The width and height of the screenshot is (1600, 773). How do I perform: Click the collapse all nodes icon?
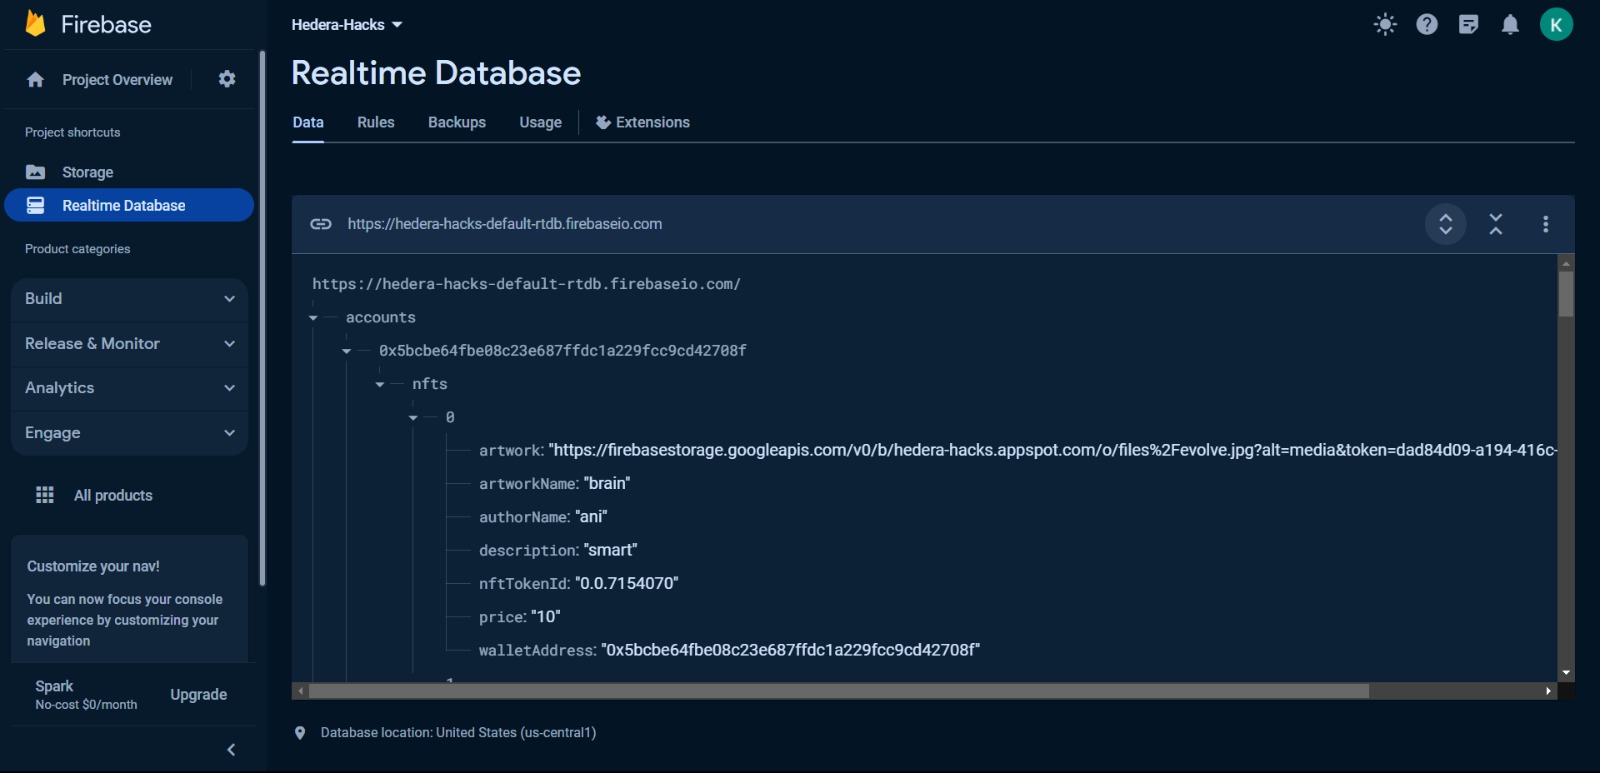click(1496, 224)
